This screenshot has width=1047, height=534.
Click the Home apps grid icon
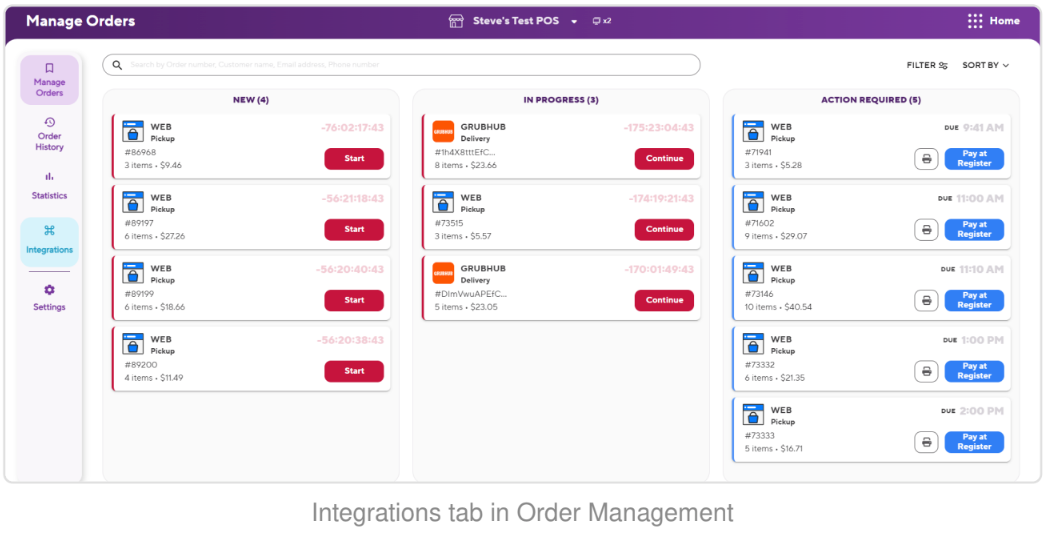[x=975, y=21]
